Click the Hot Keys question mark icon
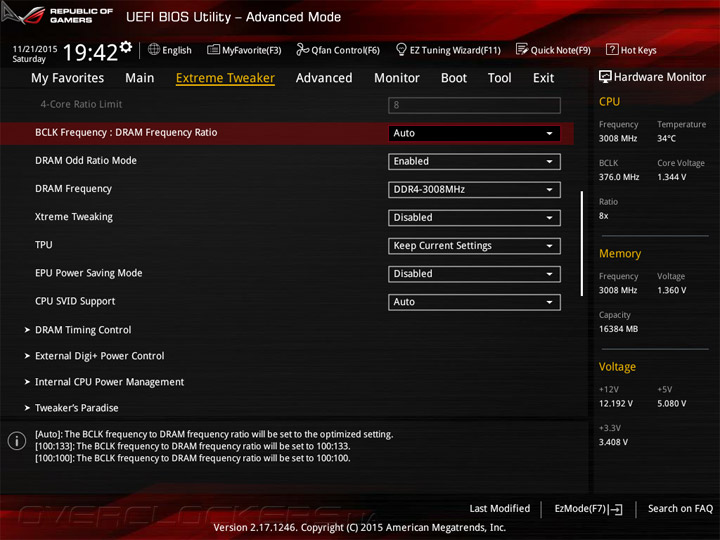720x540 pixels. tap(612, 49)
